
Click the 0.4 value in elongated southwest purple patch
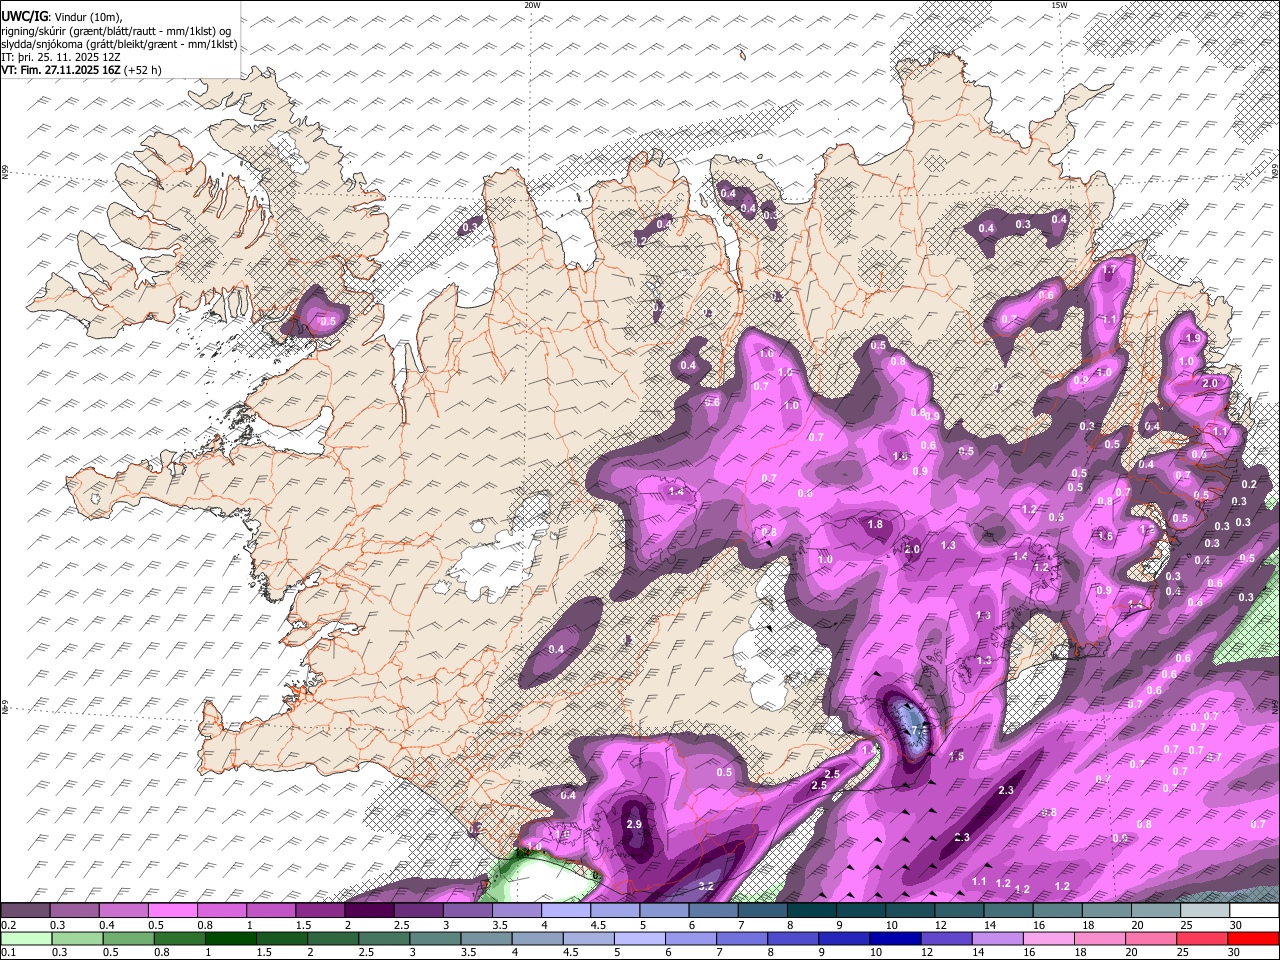[557, 649]
